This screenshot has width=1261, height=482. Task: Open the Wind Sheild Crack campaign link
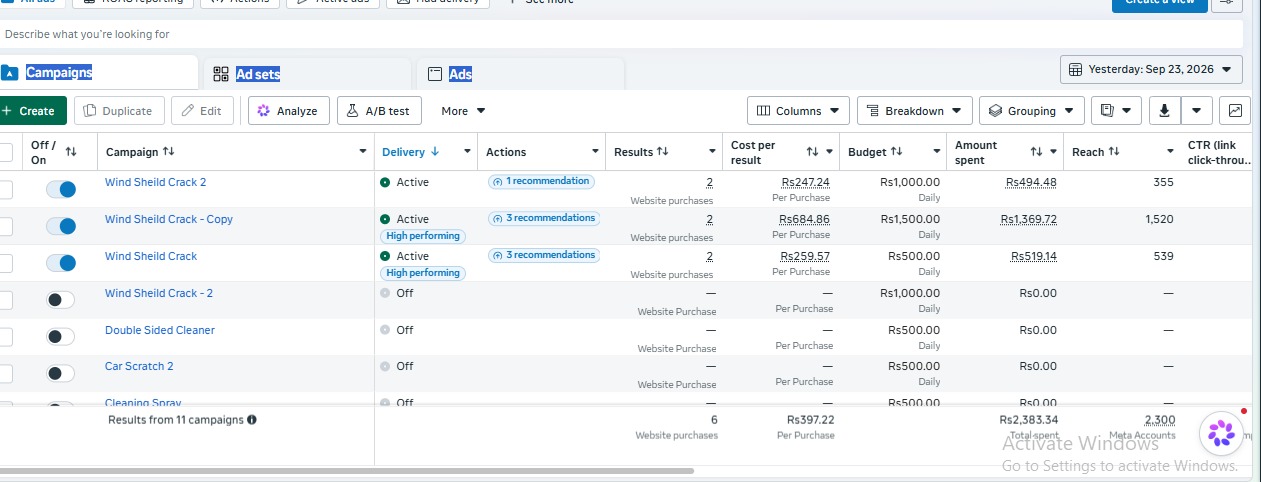point(151,256)
